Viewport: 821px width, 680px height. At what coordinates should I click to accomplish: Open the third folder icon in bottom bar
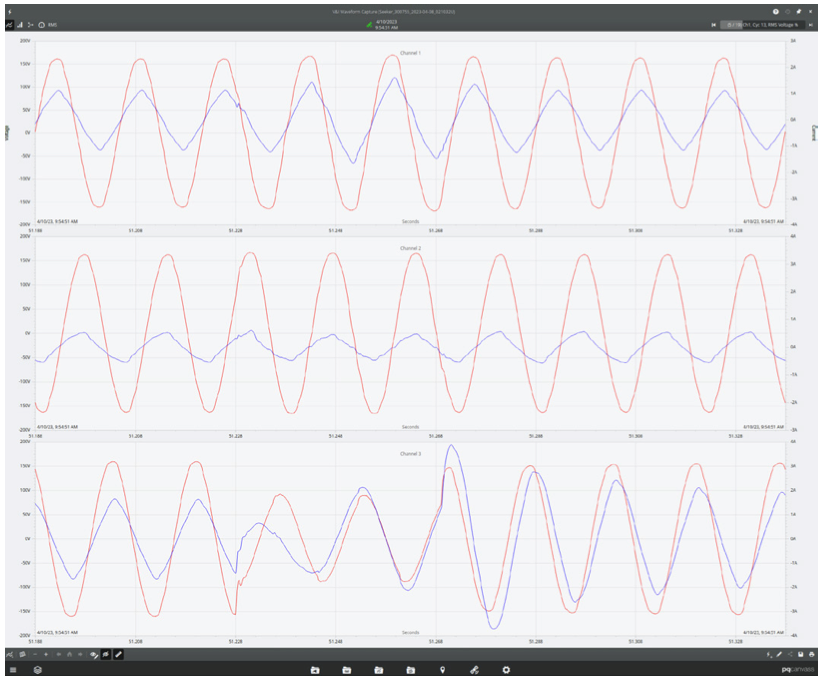(379, 670)
